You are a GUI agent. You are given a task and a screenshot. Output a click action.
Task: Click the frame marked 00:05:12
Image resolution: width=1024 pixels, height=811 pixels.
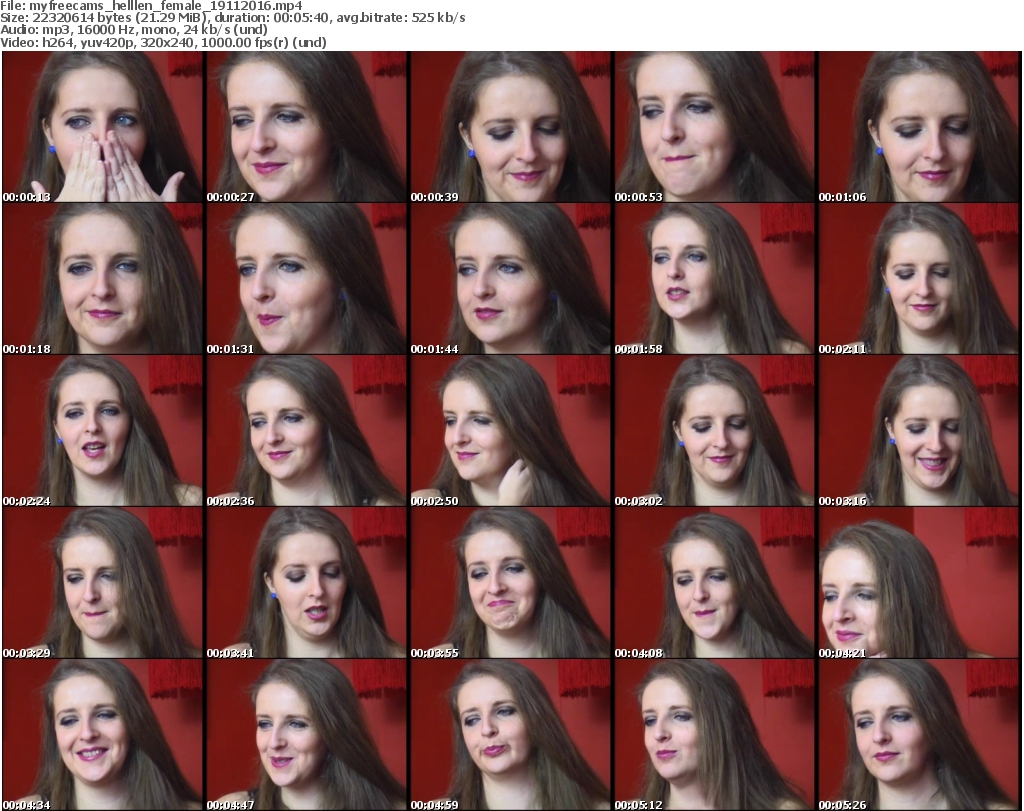(714, 736)
